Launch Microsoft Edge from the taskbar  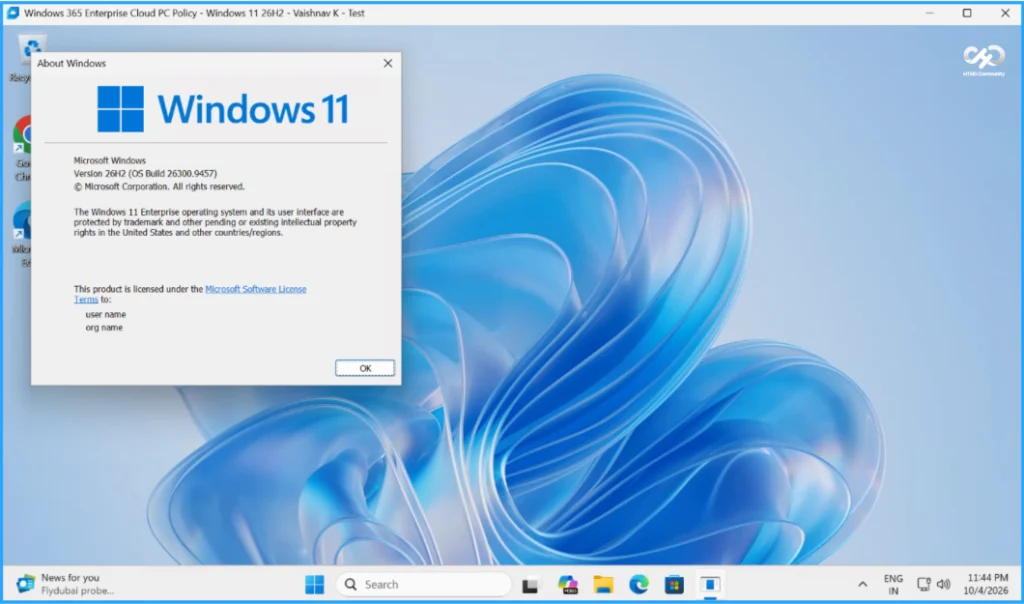[x=639, y=584]
